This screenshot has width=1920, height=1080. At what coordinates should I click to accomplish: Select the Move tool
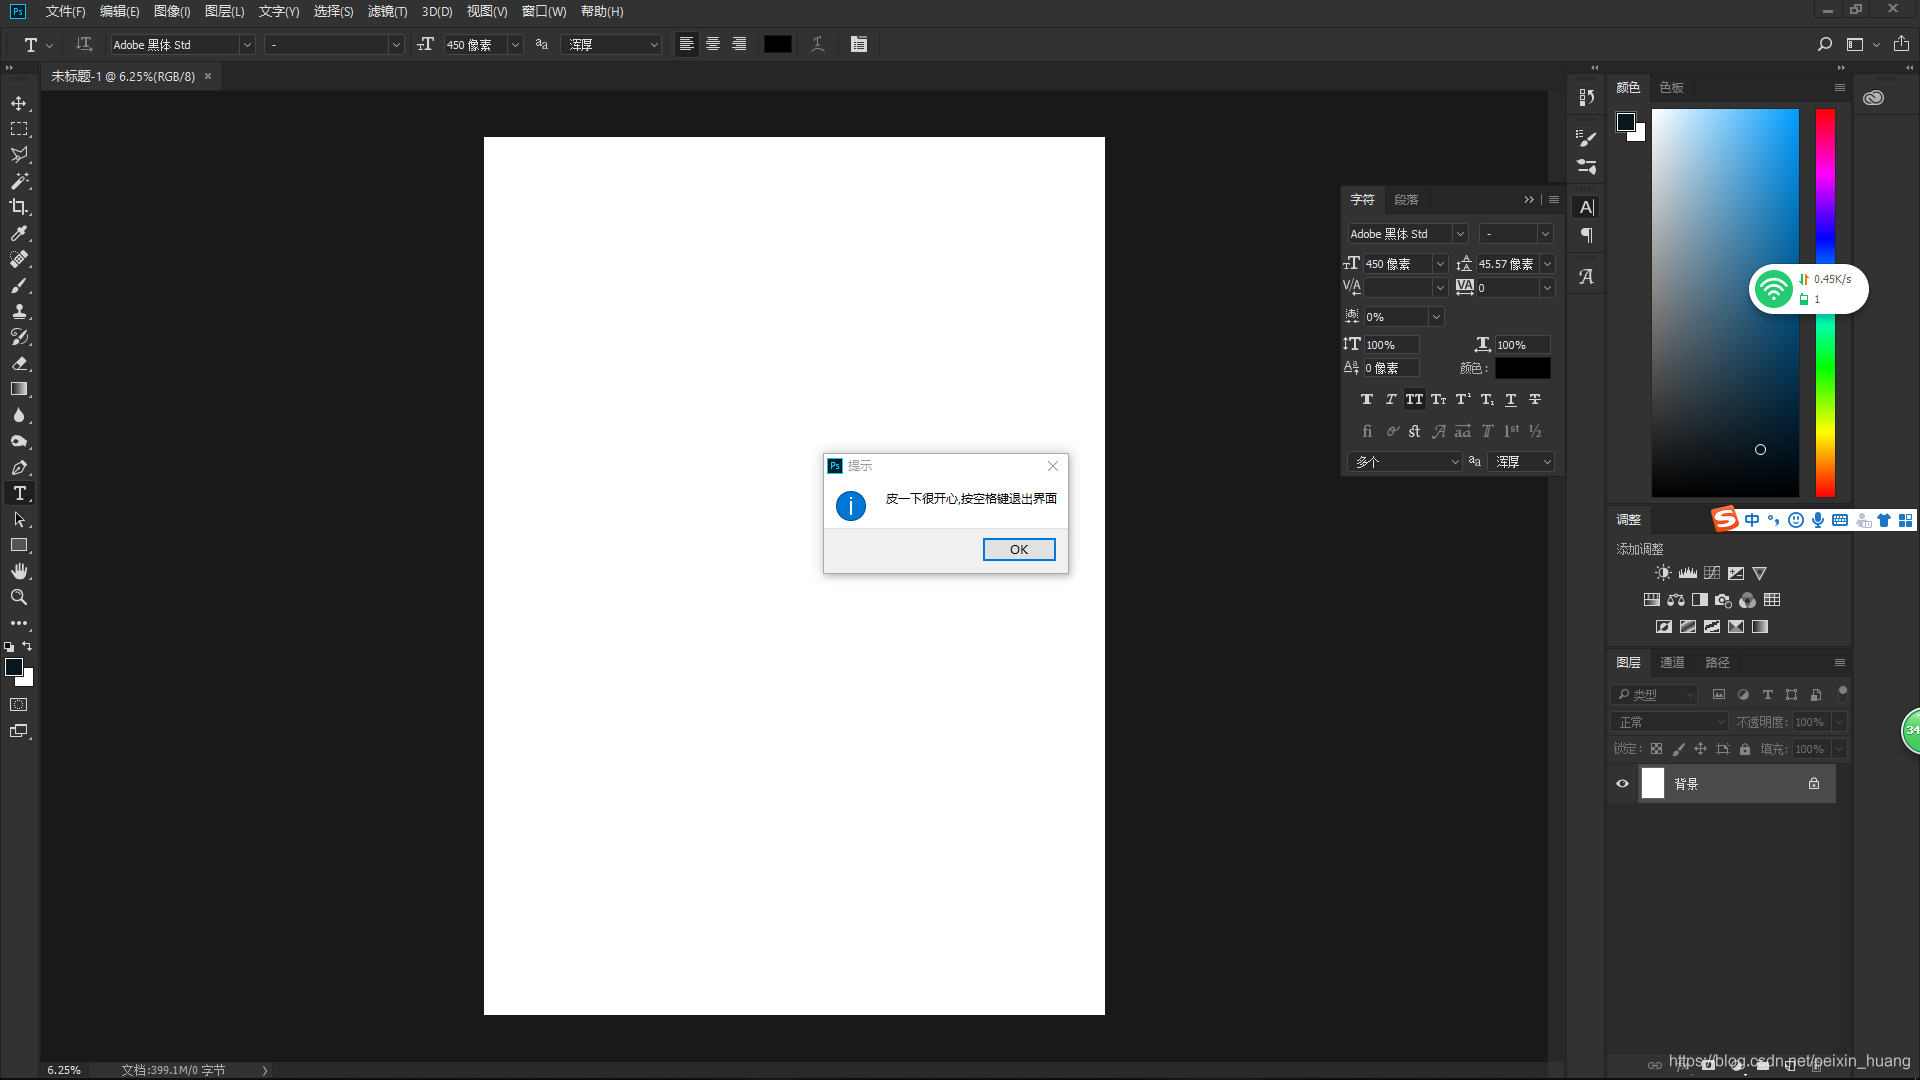[19, 104]
